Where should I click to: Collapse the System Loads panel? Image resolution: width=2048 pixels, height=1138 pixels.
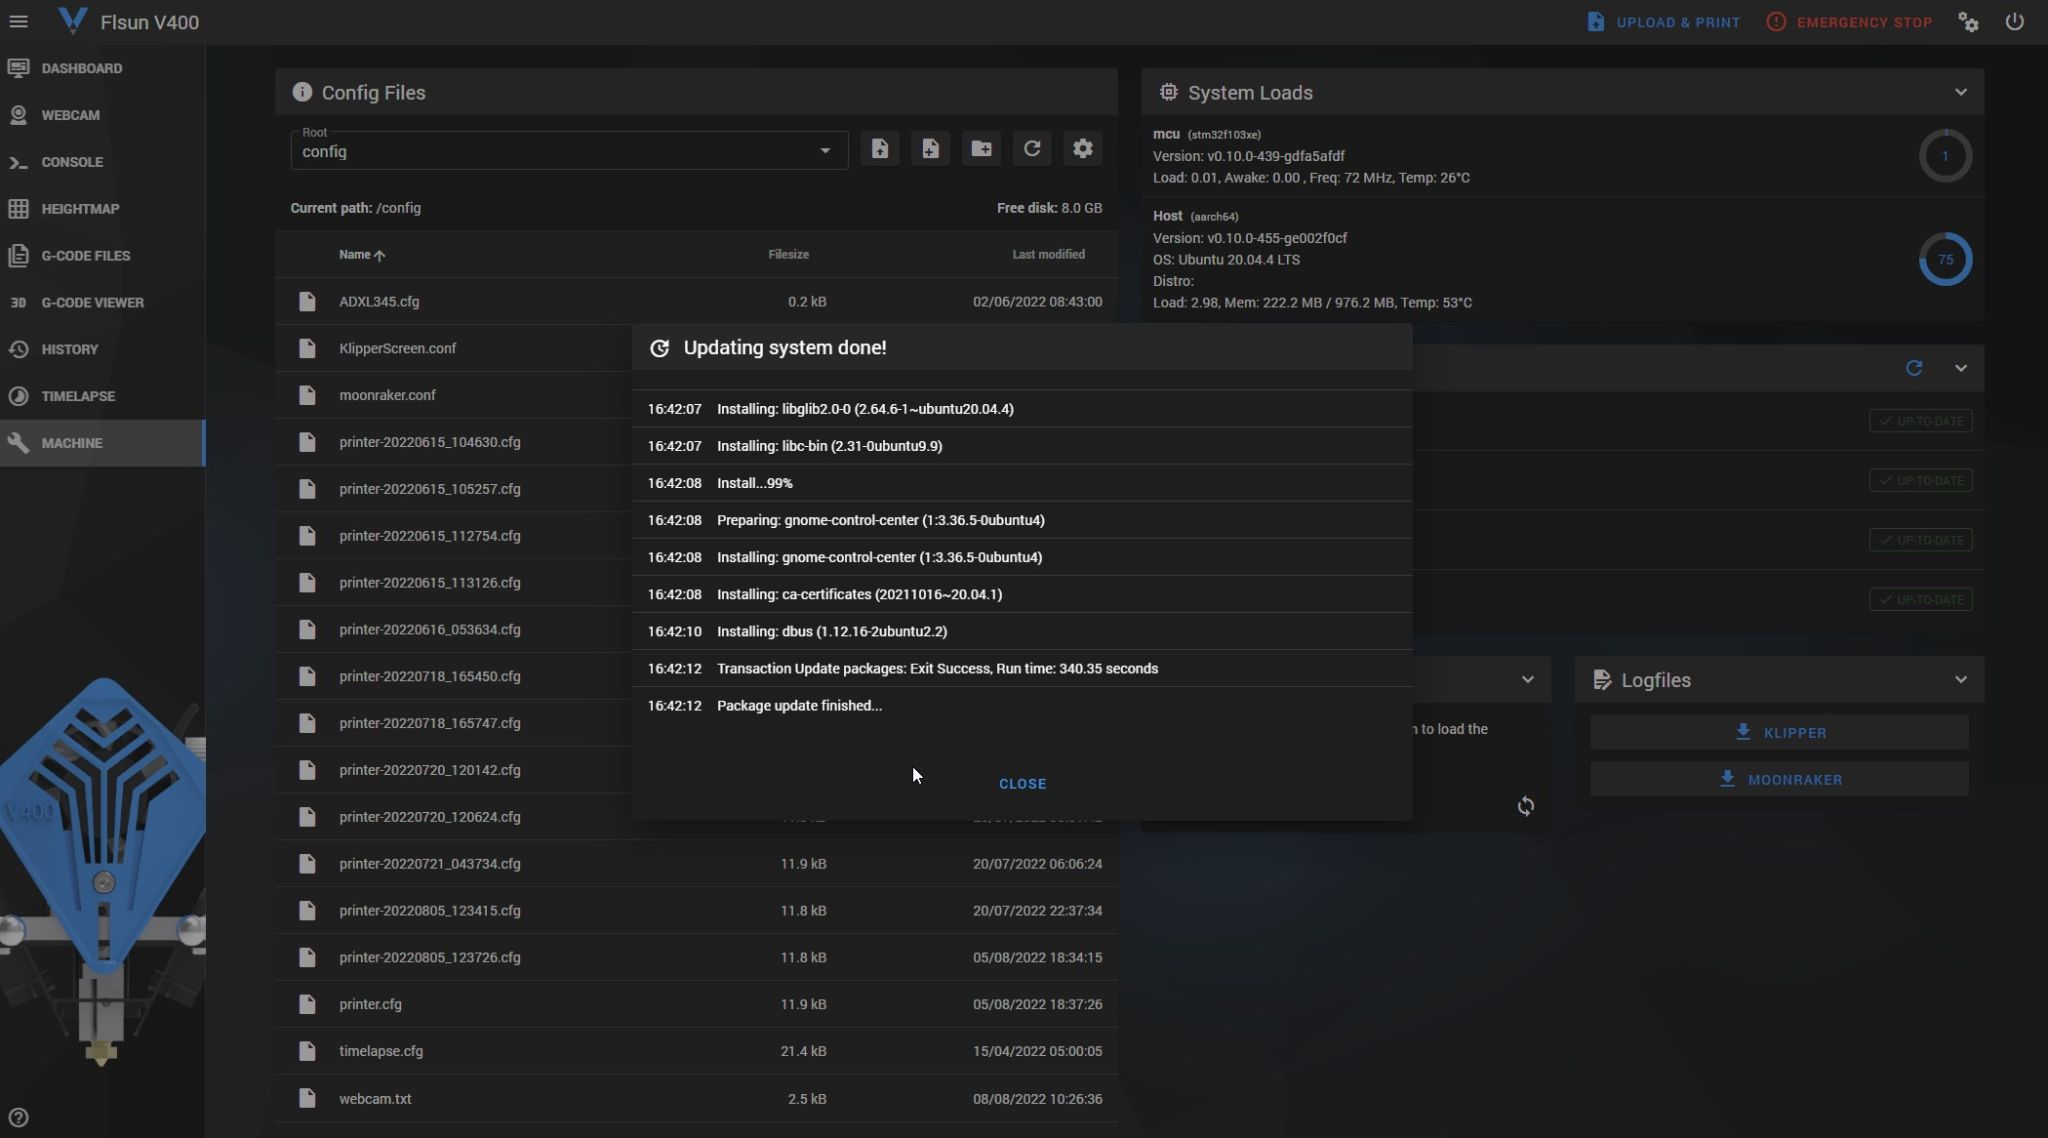coord(1960,92)
